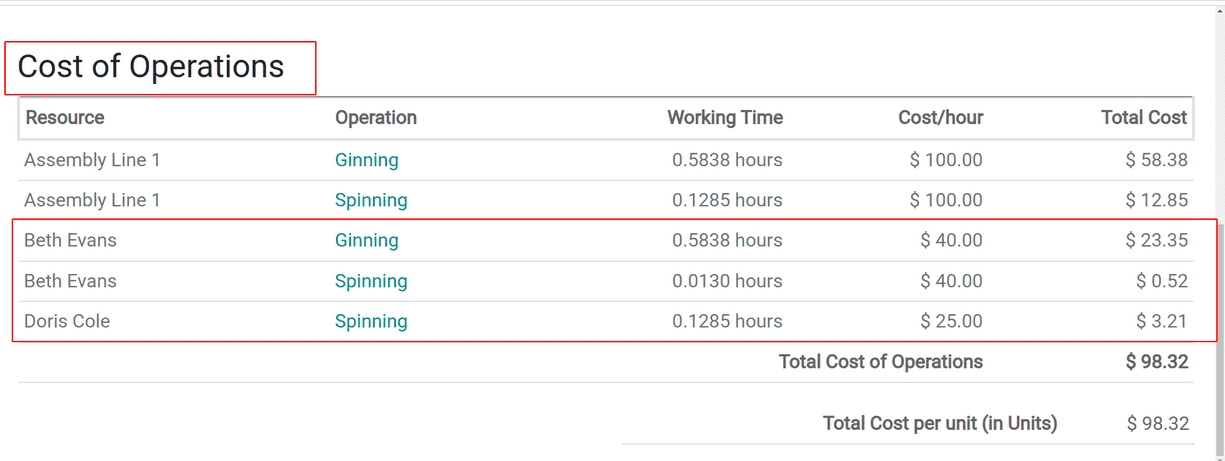Select the Doris Cole resource cell
This screenshot has height=461, width=1225.
67,321
